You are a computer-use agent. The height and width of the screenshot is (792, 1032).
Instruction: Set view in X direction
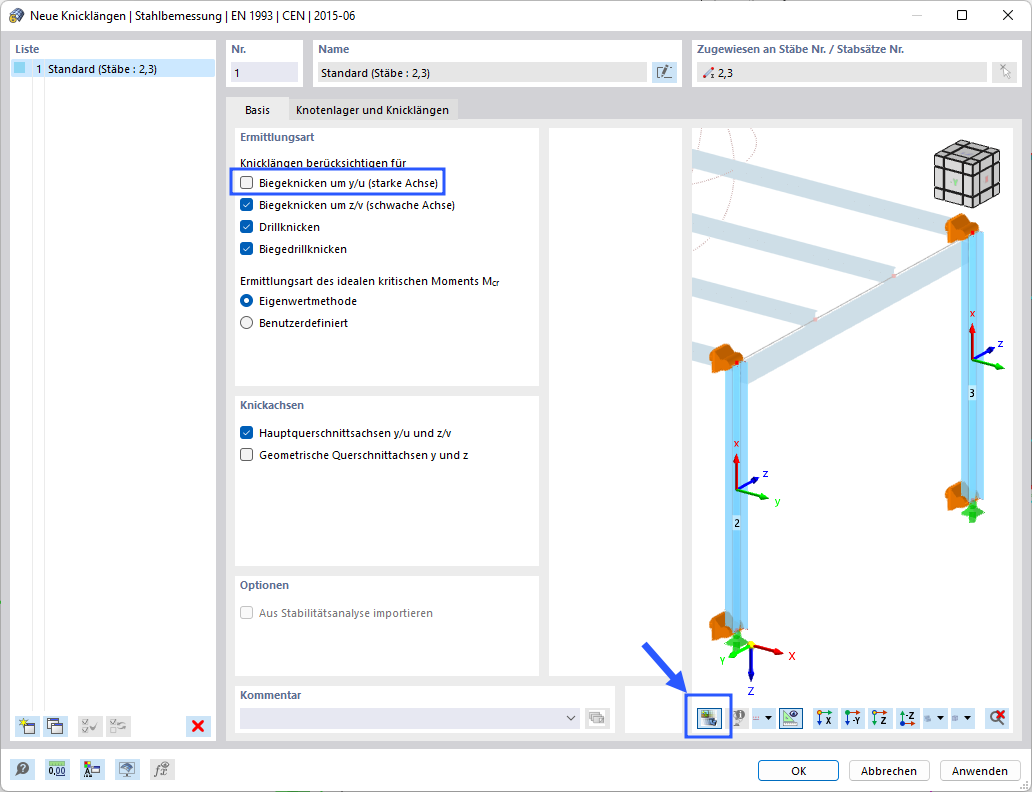click(825, 718)
